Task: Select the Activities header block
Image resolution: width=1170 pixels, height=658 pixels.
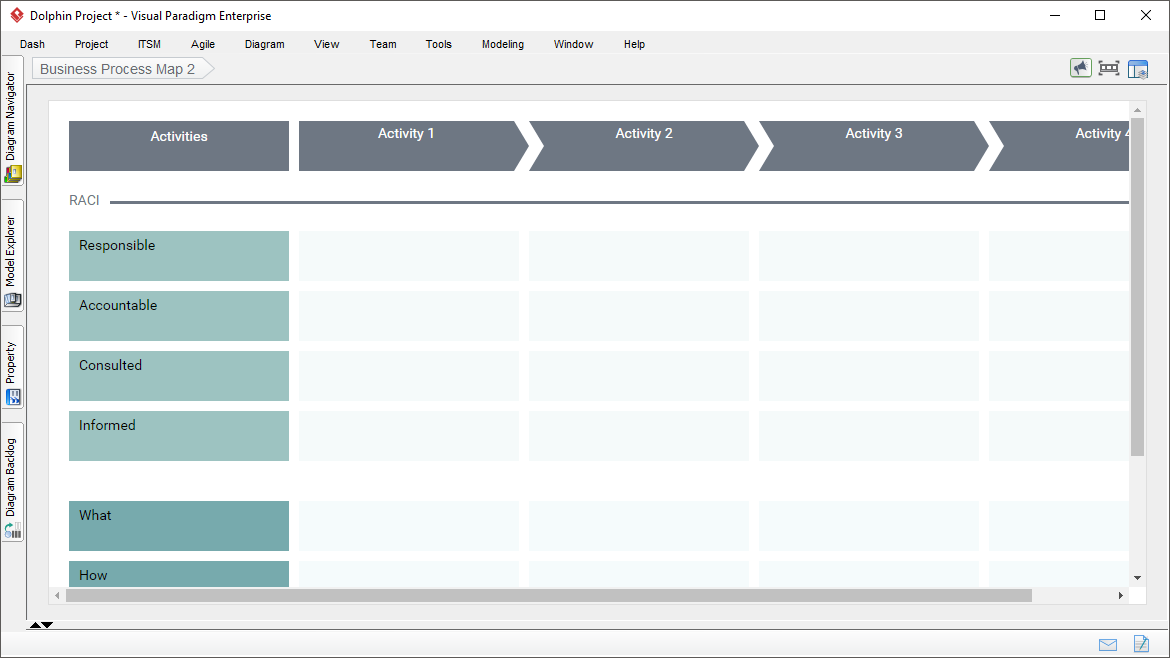Action: pyautogui.click(x=179, y=146)
